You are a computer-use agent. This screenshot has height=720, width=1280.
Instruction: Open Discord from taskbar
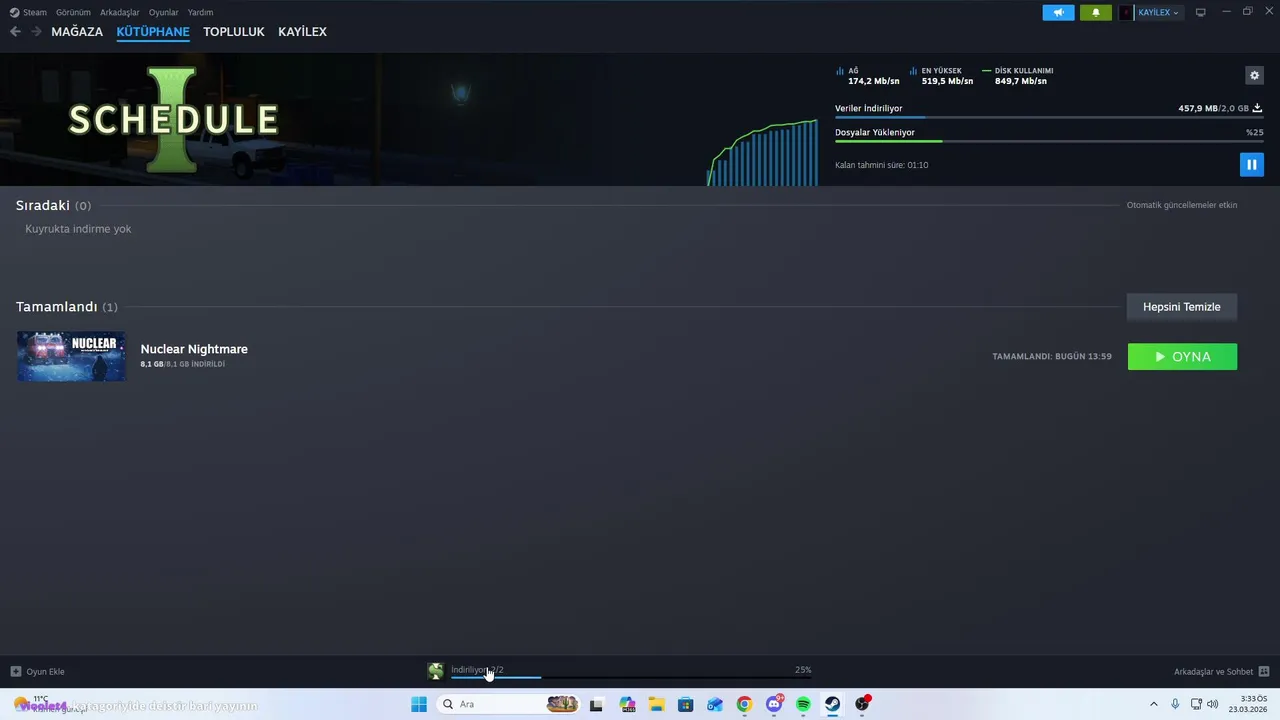(x=774, y=704)
